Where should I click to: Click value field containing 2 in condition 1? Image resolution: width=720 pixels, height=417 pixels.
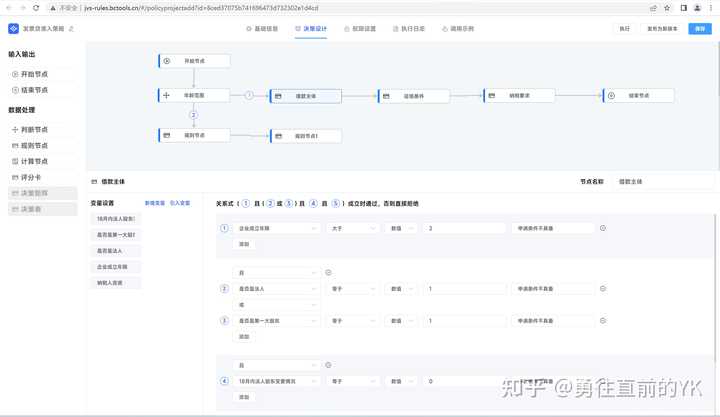[464, 228]
